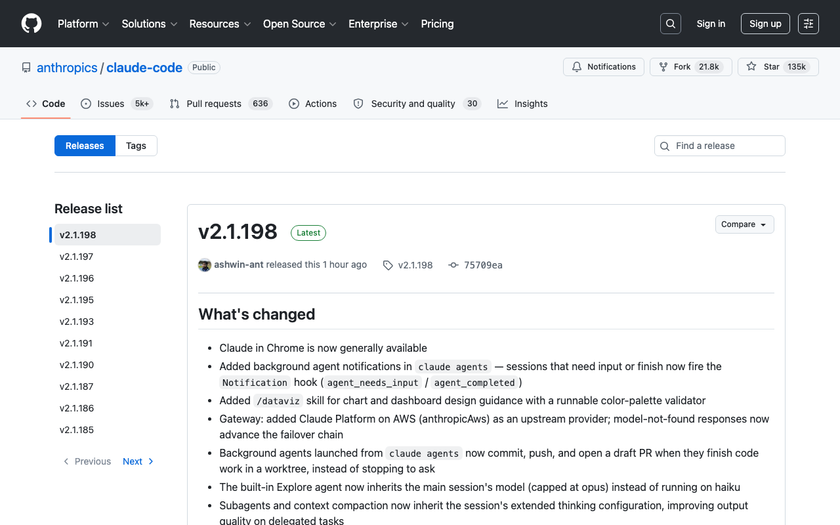Click the ashwin-ant author link
Viewport: 840px width, 525px height.
coord(238,265)
